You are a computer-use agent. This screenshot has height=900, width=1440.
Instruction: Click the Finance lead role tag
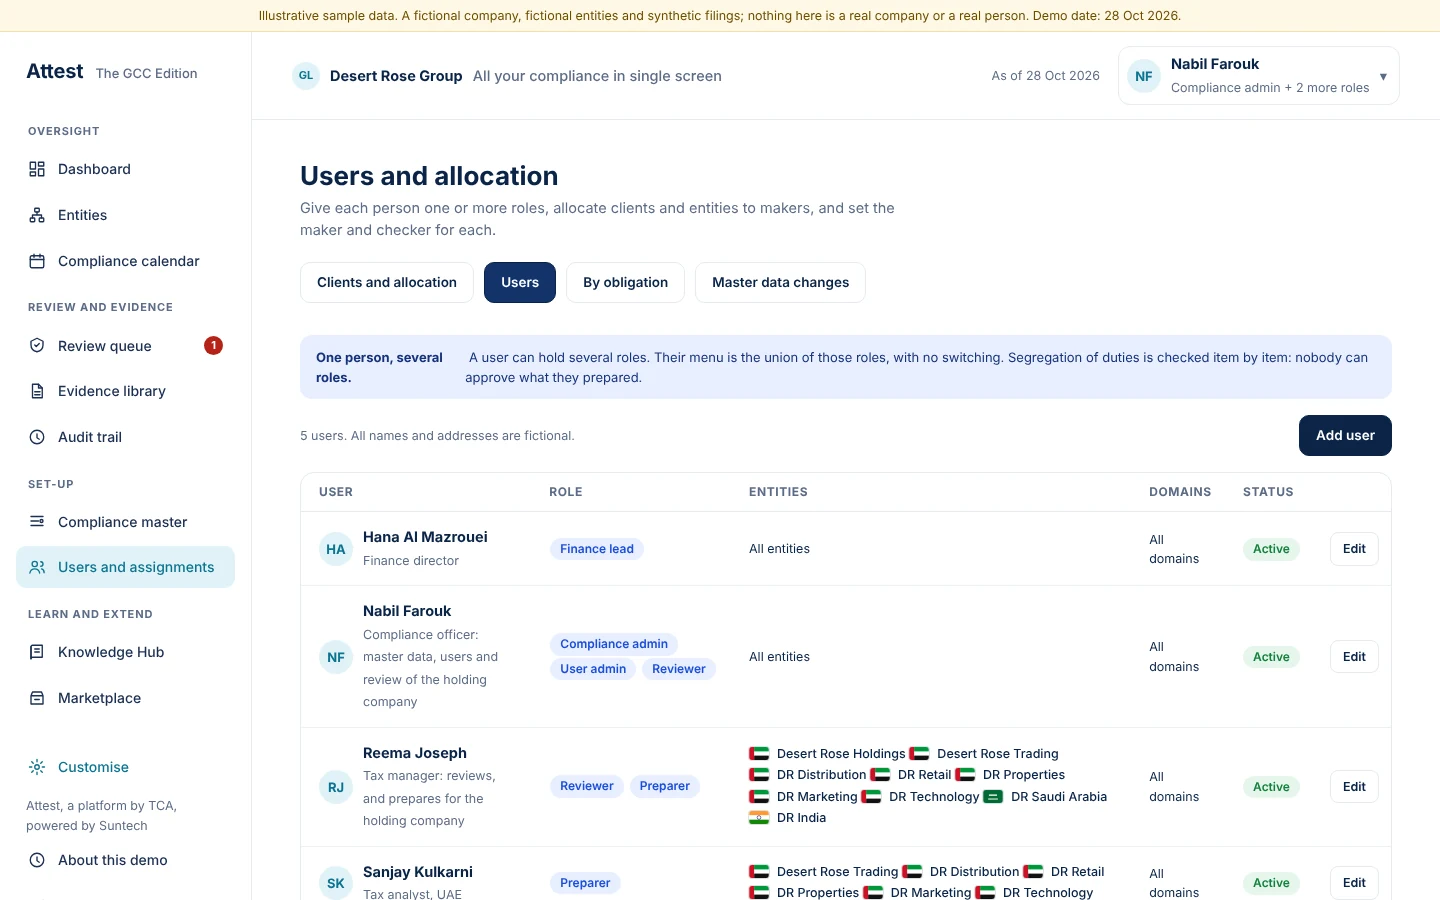point(597,549)
